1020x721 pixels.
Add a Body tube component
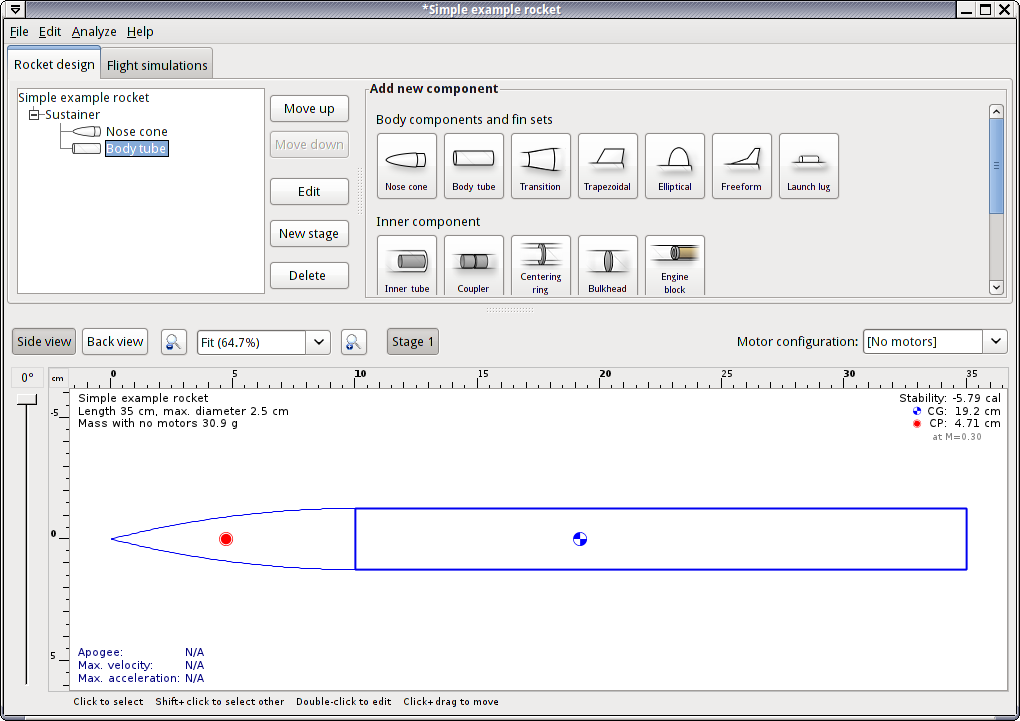pyautogui.click(x=473, y=166)
